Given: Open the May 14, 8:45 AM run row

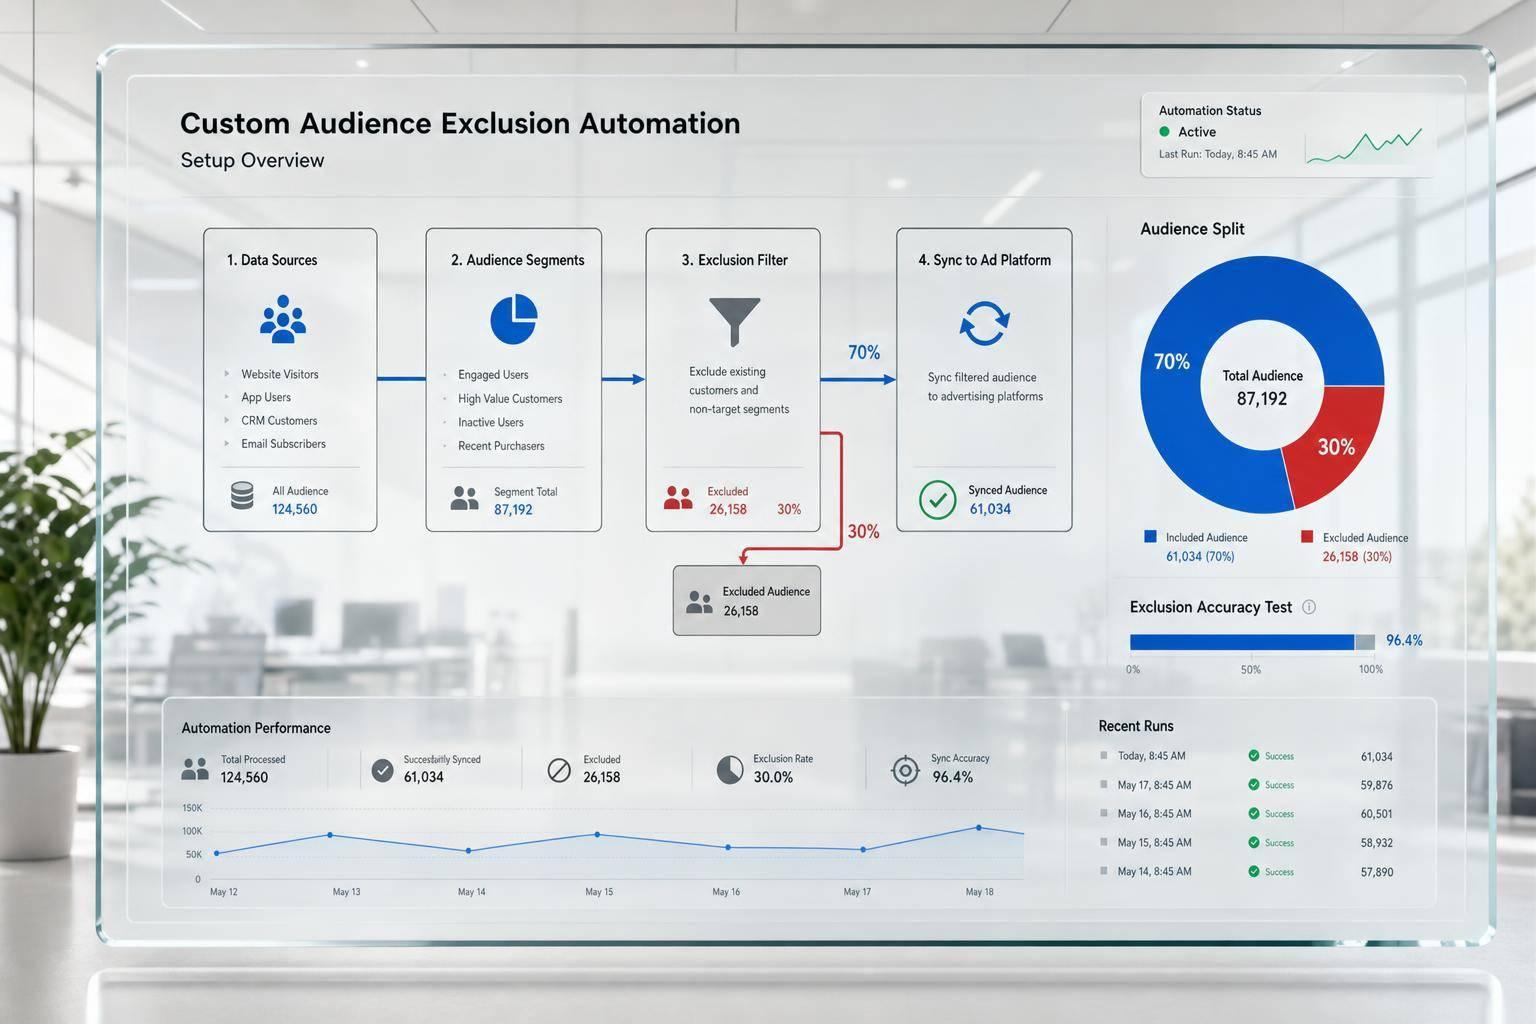Looking at the screenshot, I should click(1246, 872).
